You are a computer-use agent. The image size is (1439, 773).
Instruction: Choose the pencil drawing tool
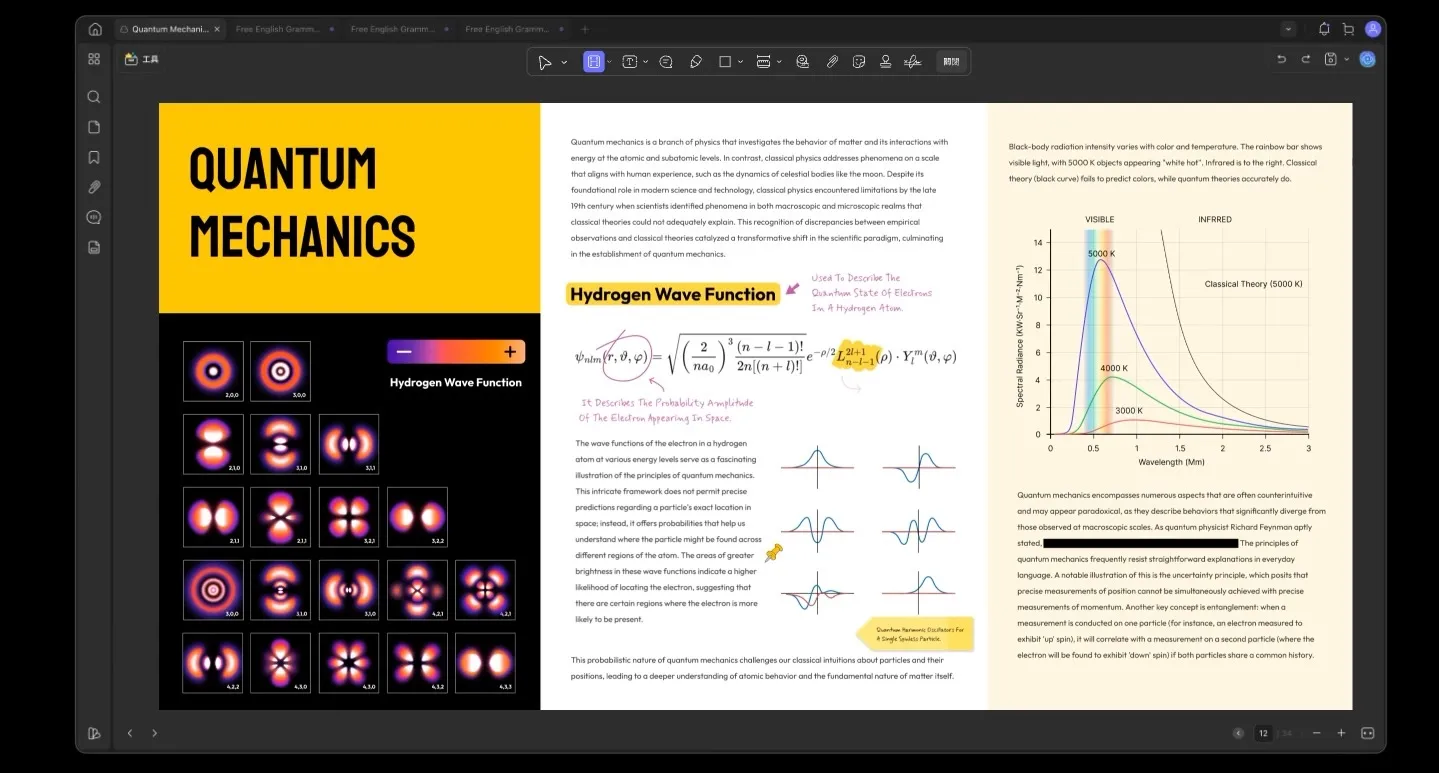click(696, 62)
